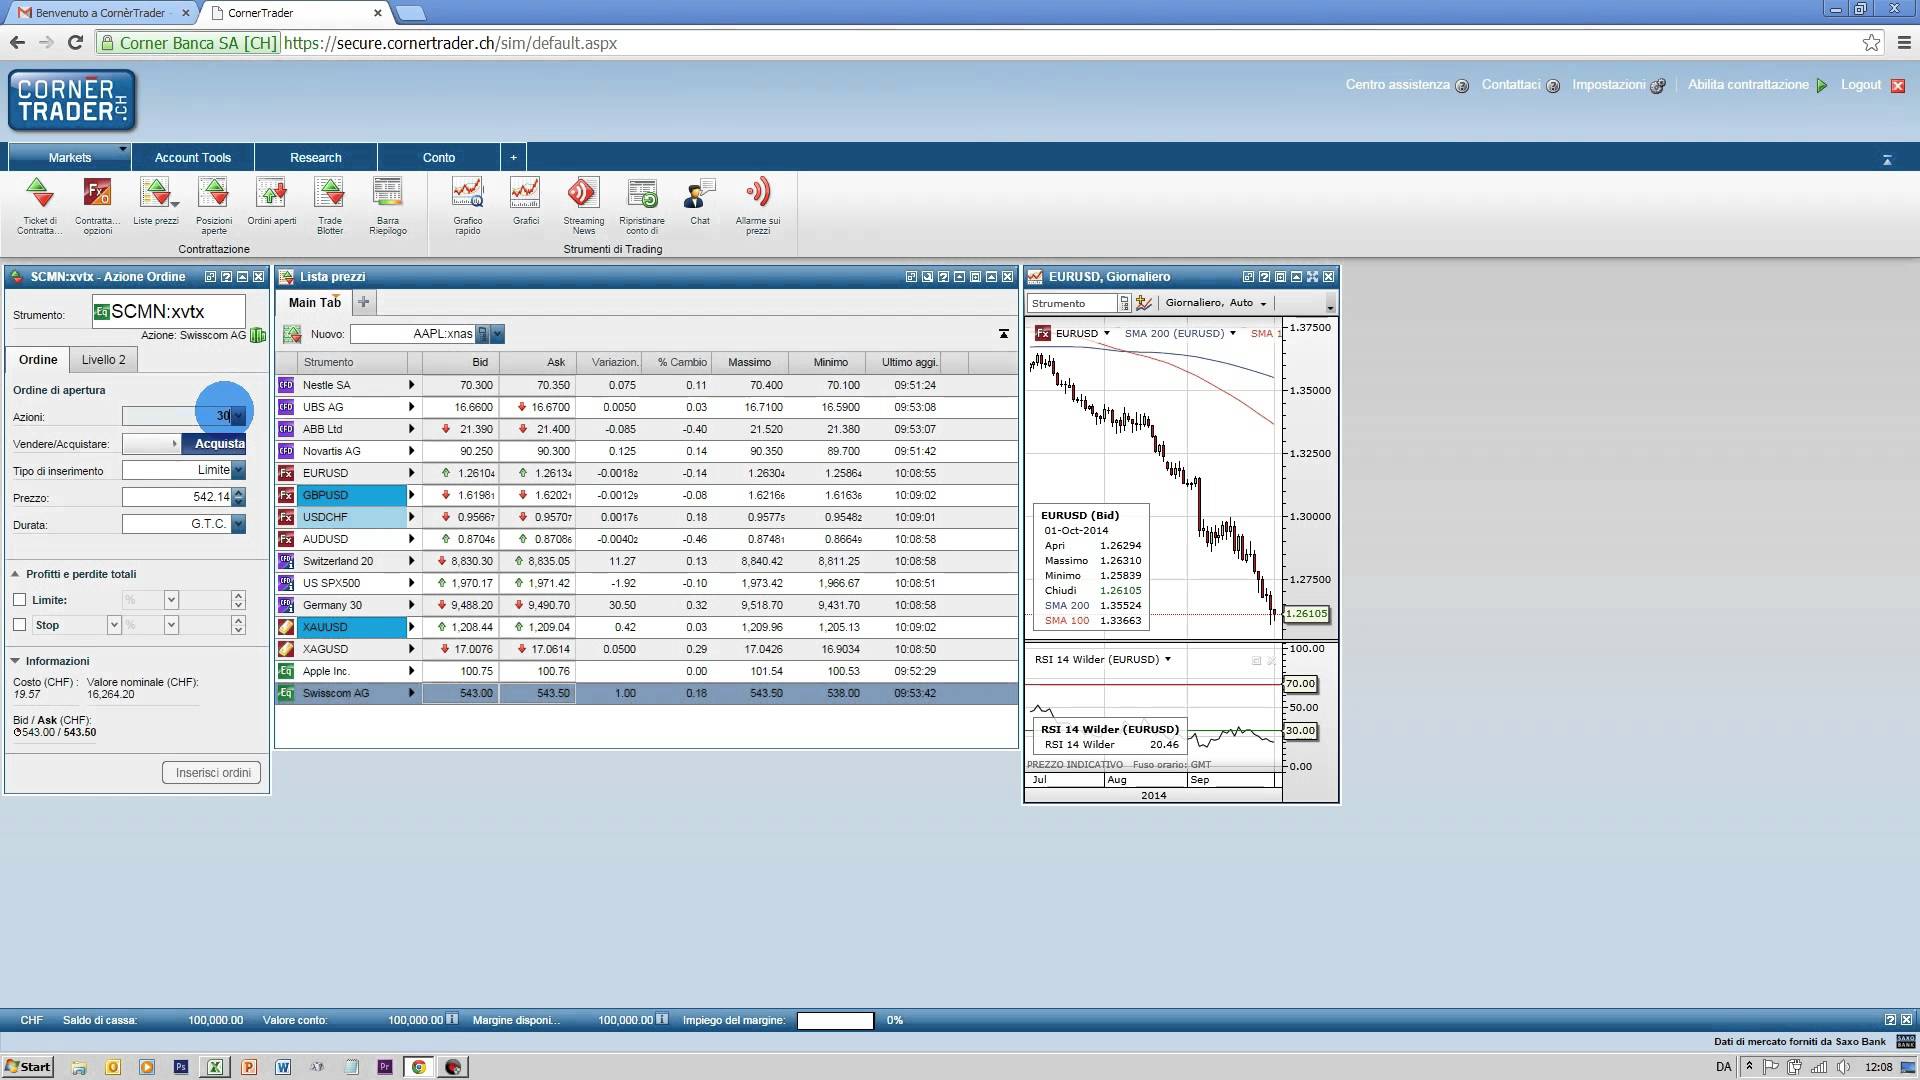Viewport: 1920px width, 1080px height.
Task: Open Stop type dropdown
Action: 113,625
